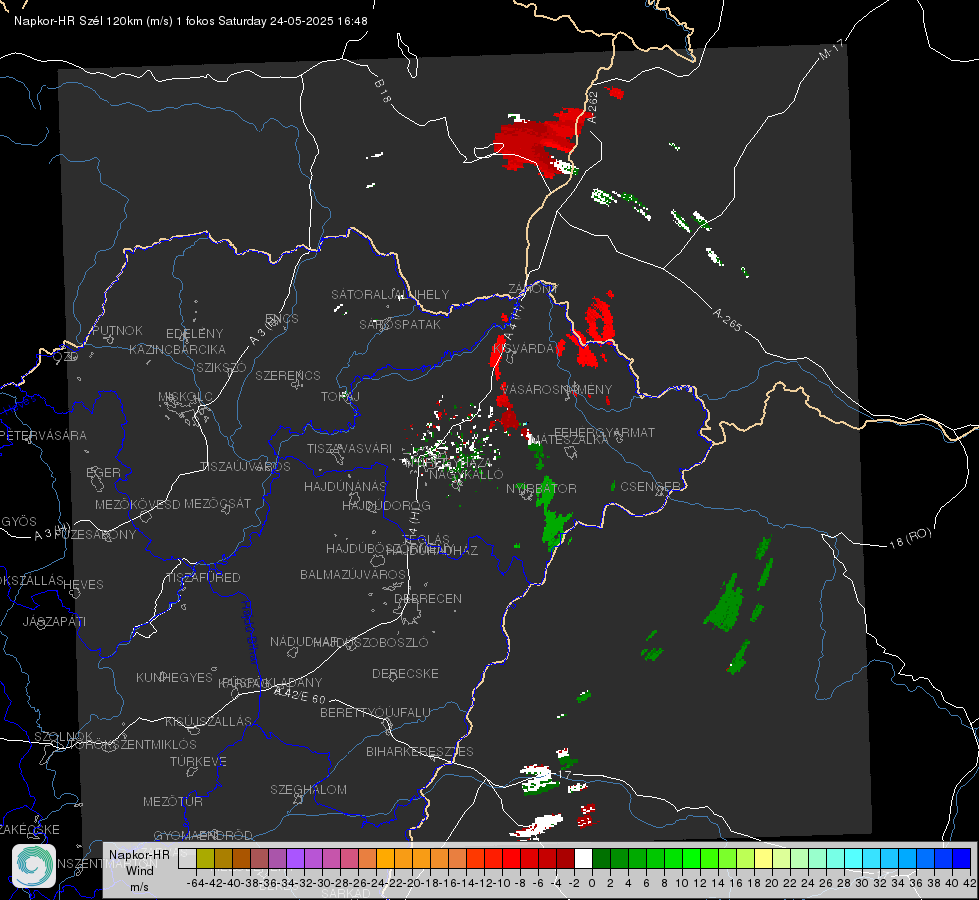Click the KISVÁRDA label

coord(524,348)
